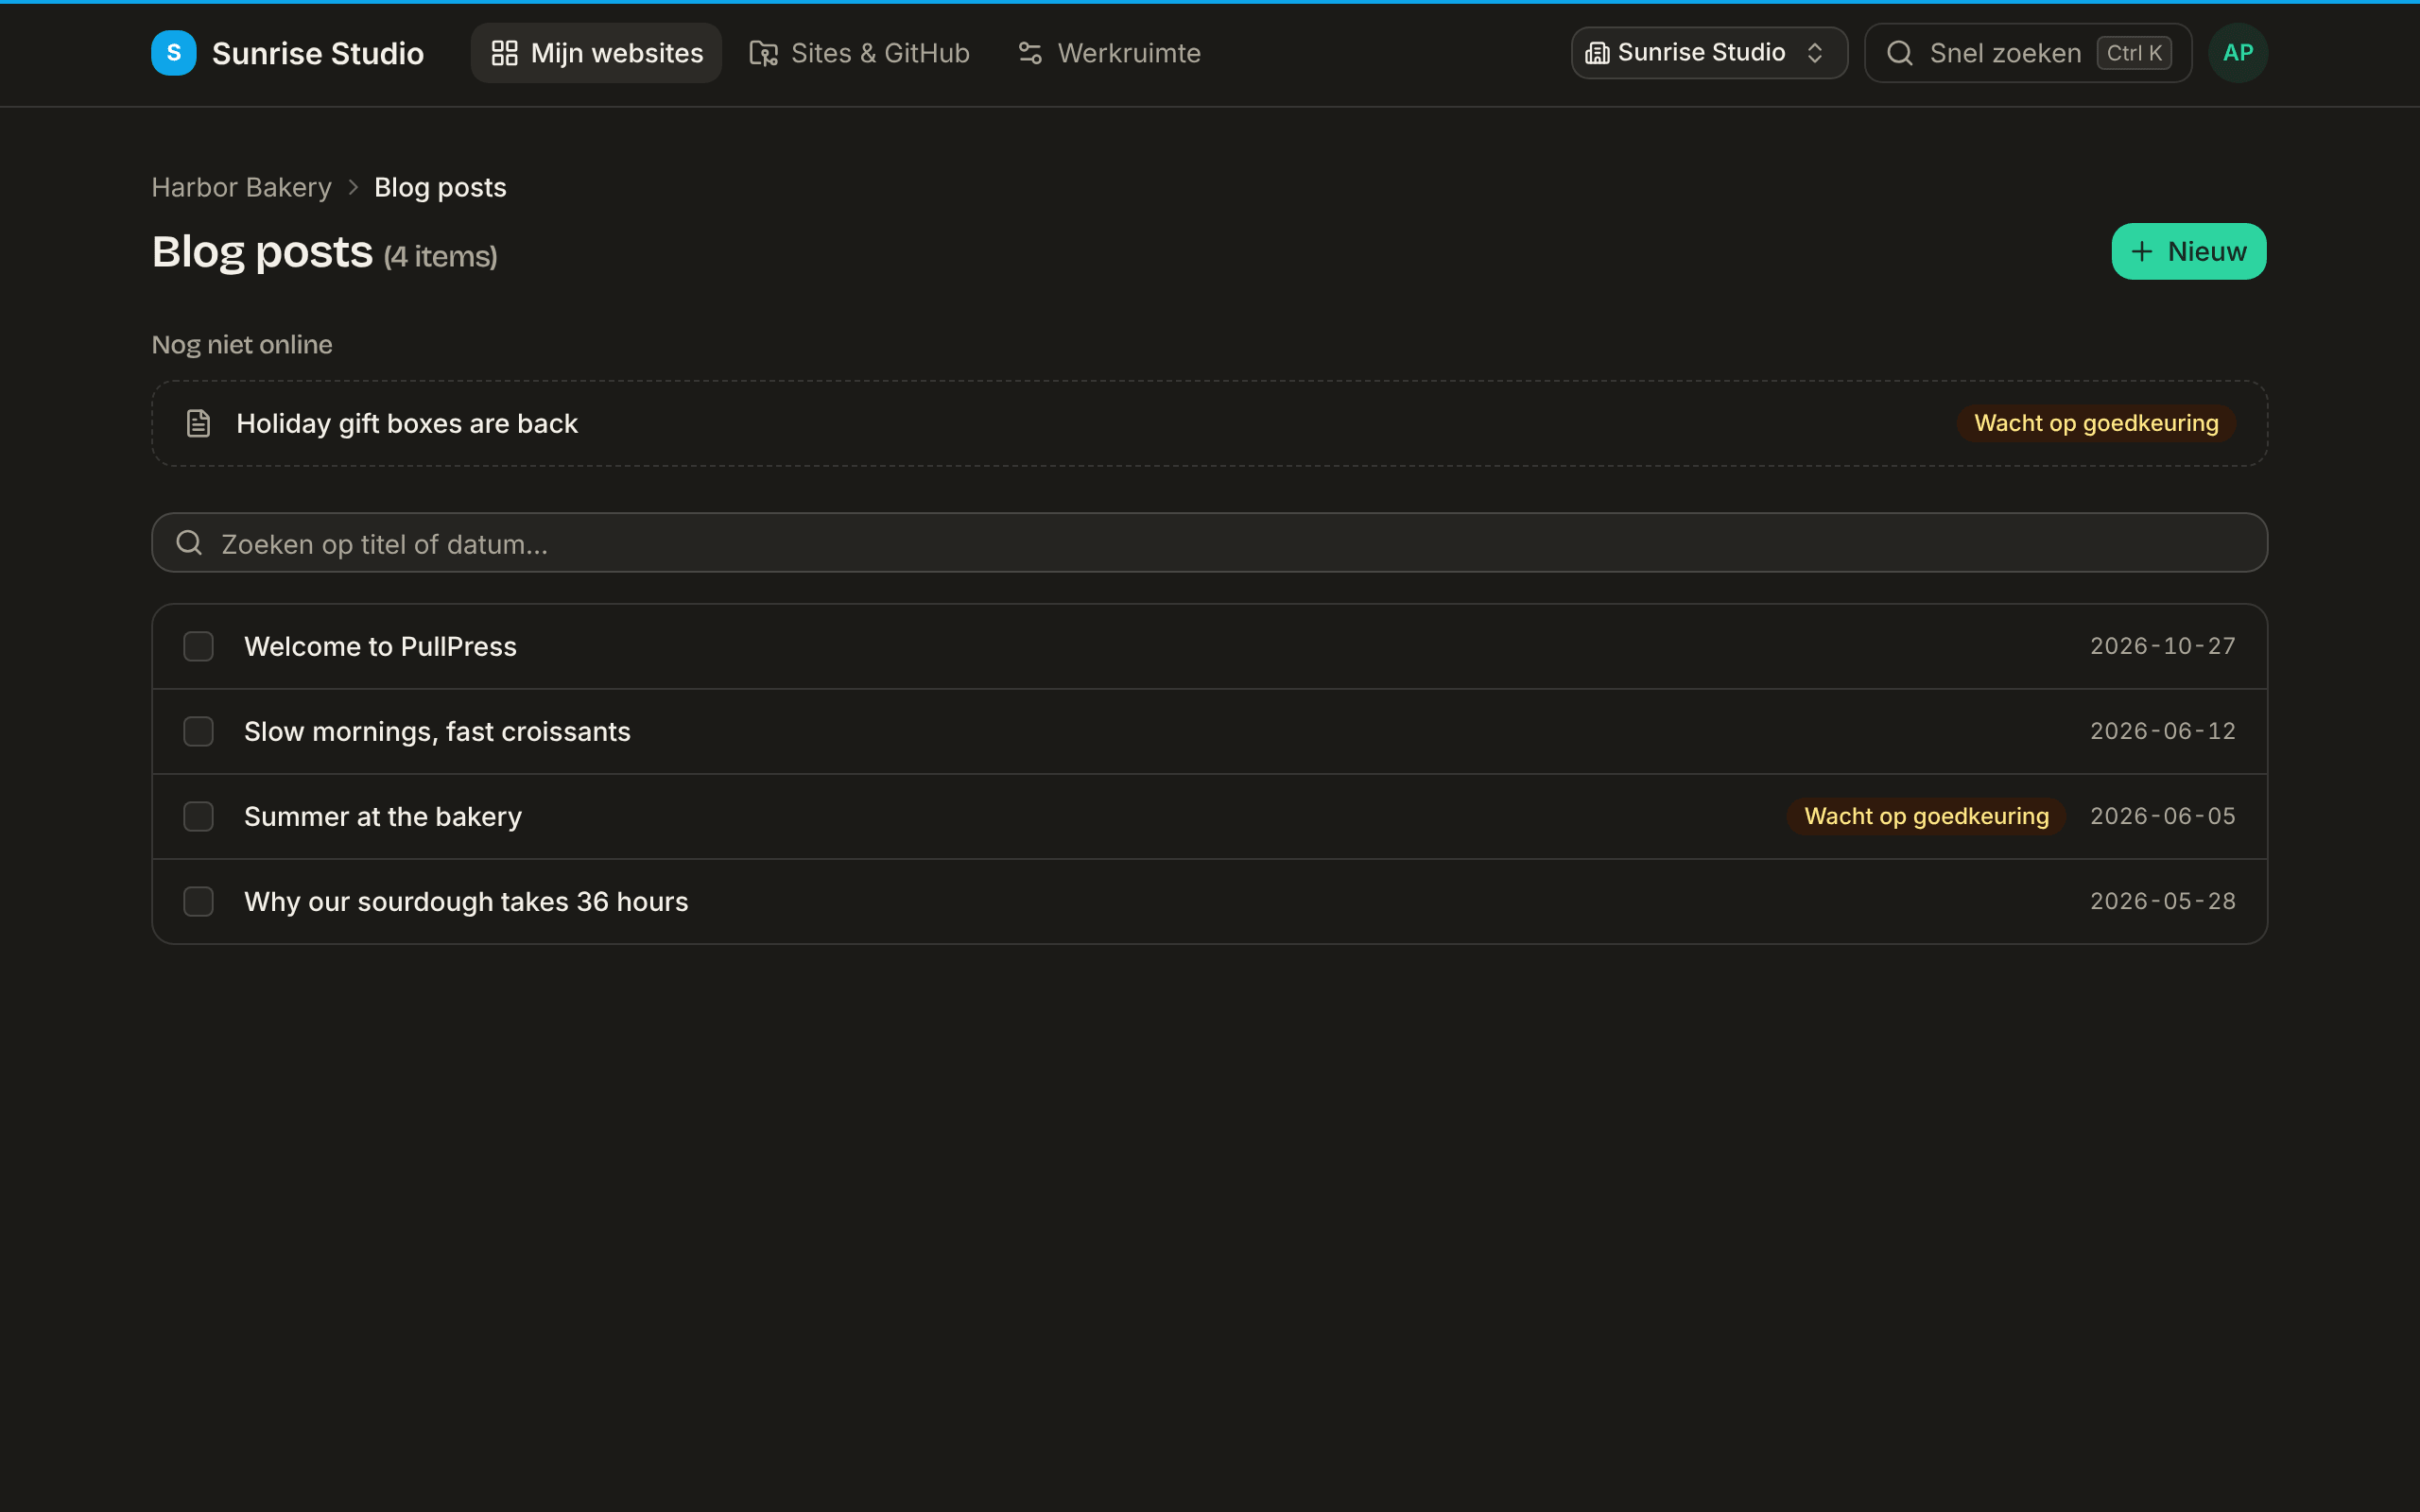Select the Slow mornings, fast croissants checkbox
2420x1512 pixels.
point(199,731)
